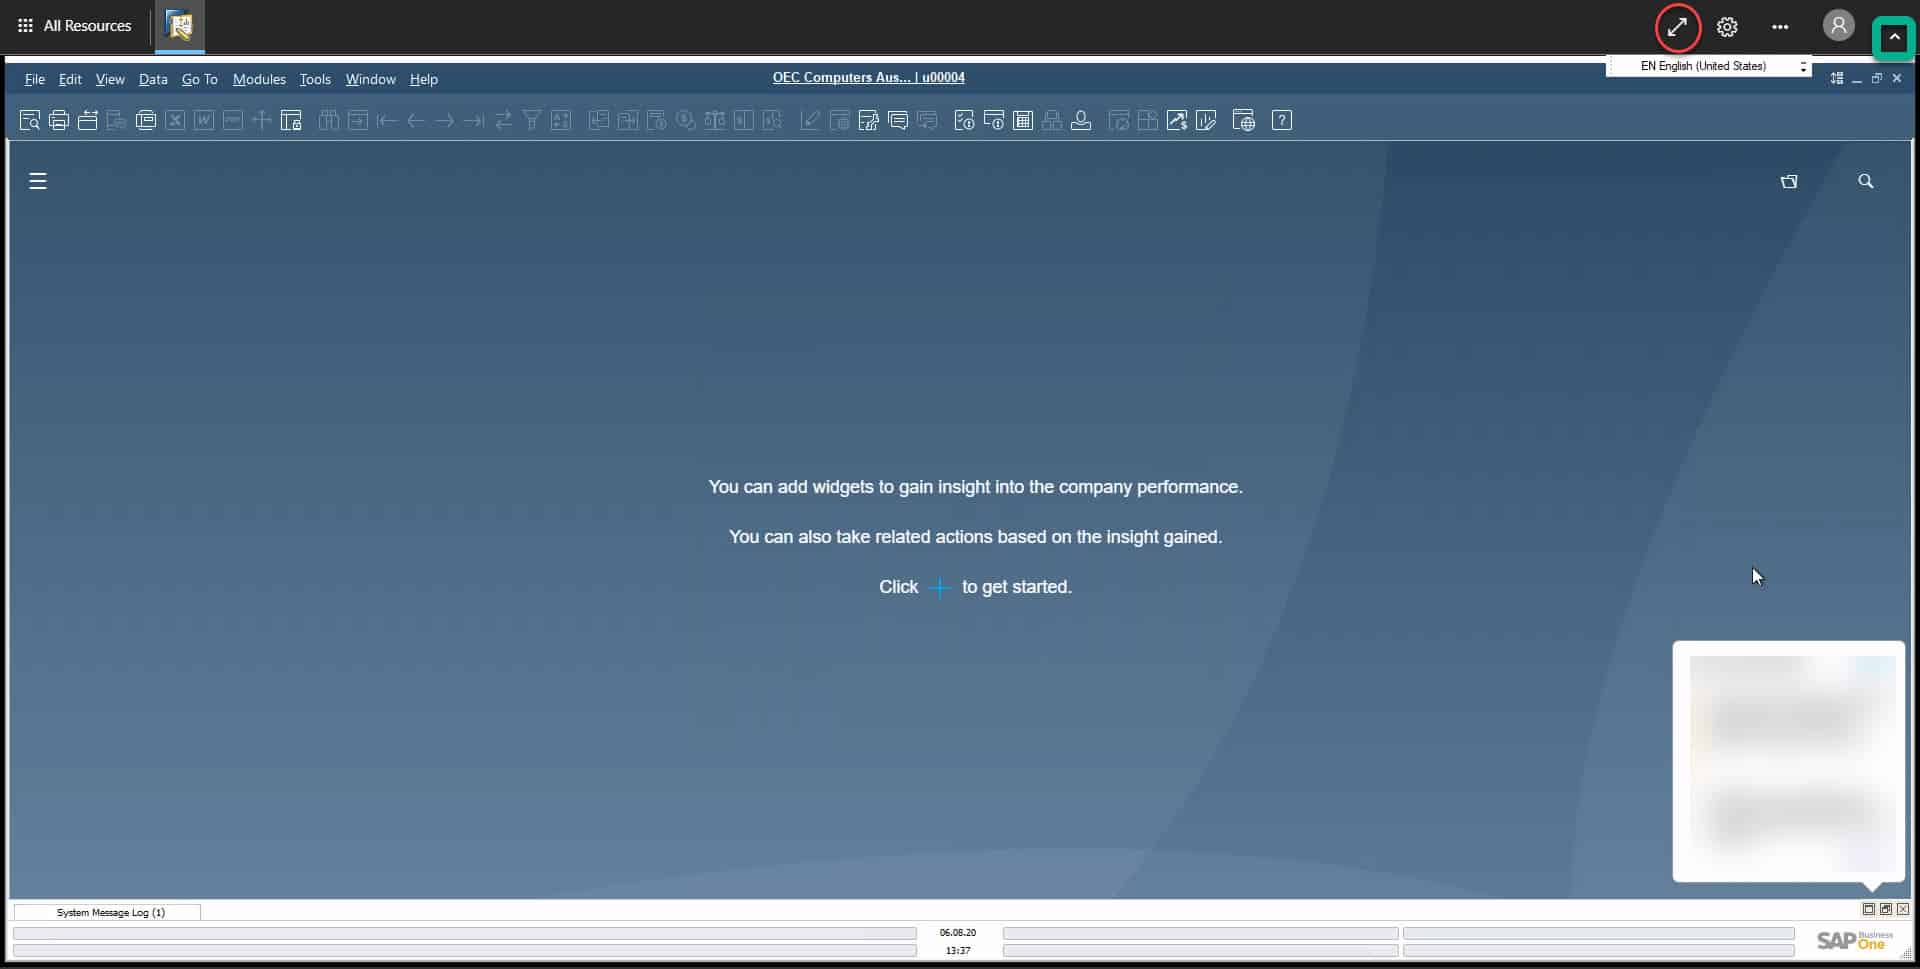
Task: Open the hamburger main menu
Action: pos(38,181)
